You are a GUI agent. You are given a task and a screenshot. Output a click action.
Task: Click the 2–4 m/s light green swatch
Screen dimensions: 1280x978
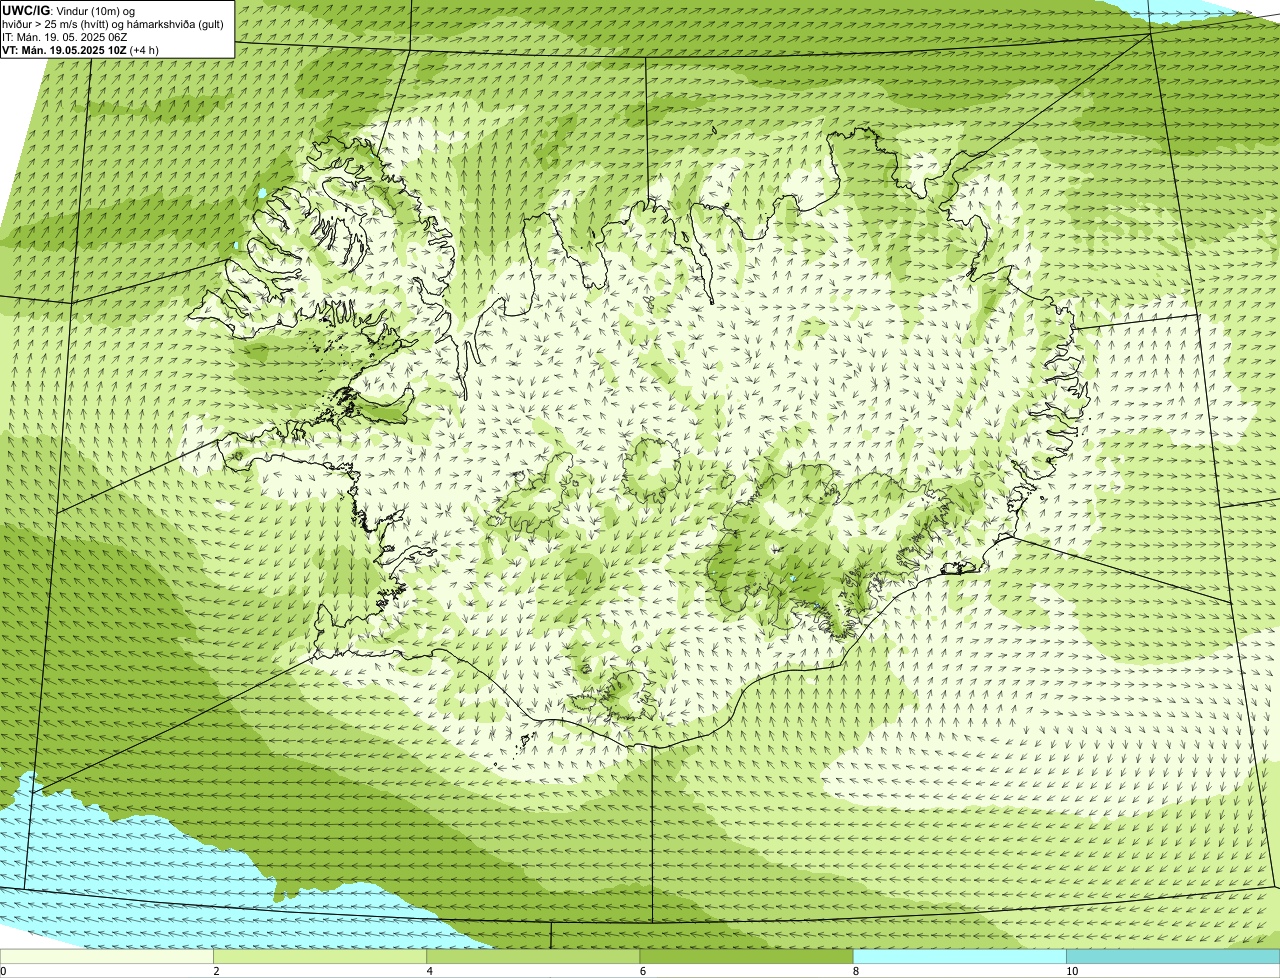320,956
